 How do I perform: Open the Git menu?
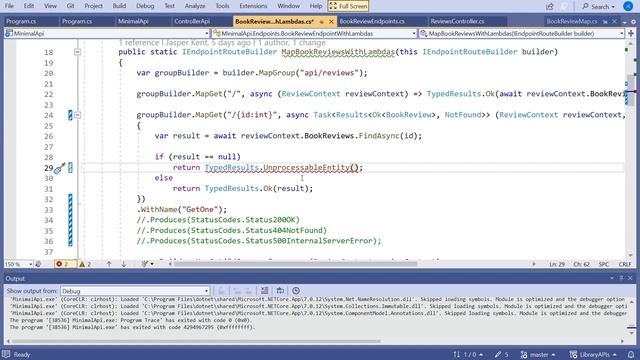70,6
